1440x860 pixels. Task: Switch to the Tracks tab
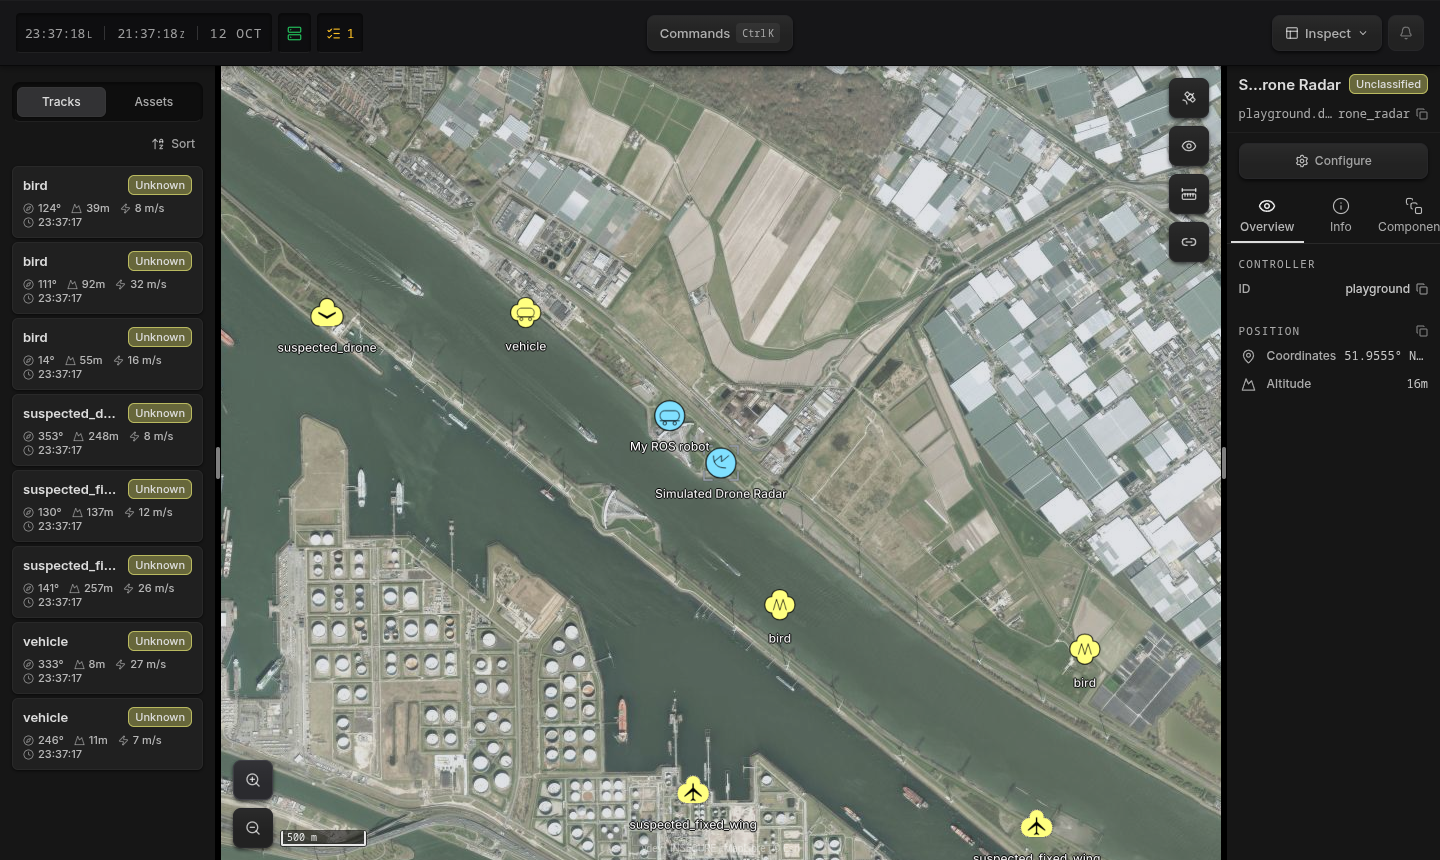(61, 102)
